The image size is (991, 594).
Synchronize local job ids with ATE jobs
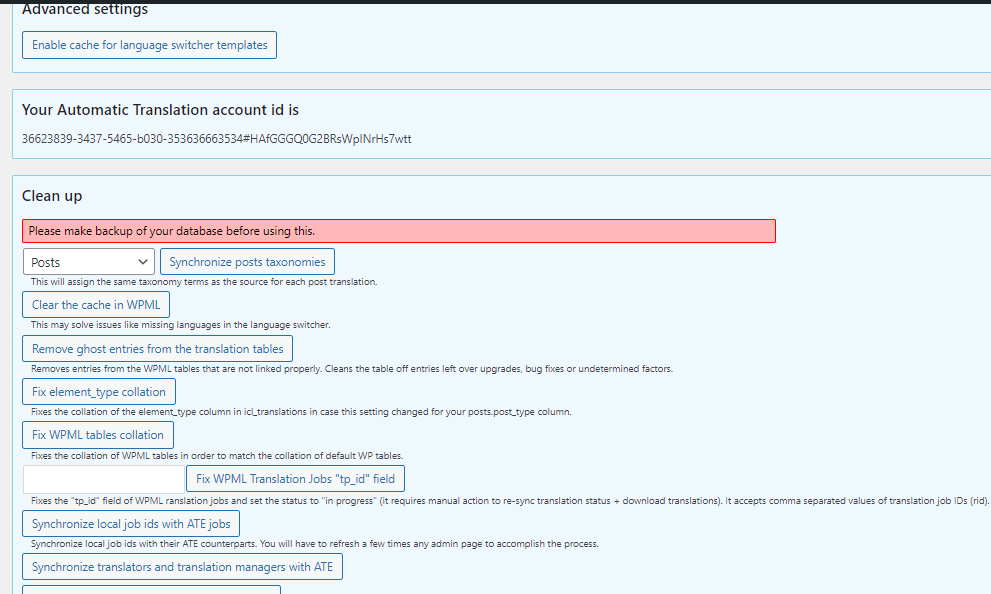(131, 524)
